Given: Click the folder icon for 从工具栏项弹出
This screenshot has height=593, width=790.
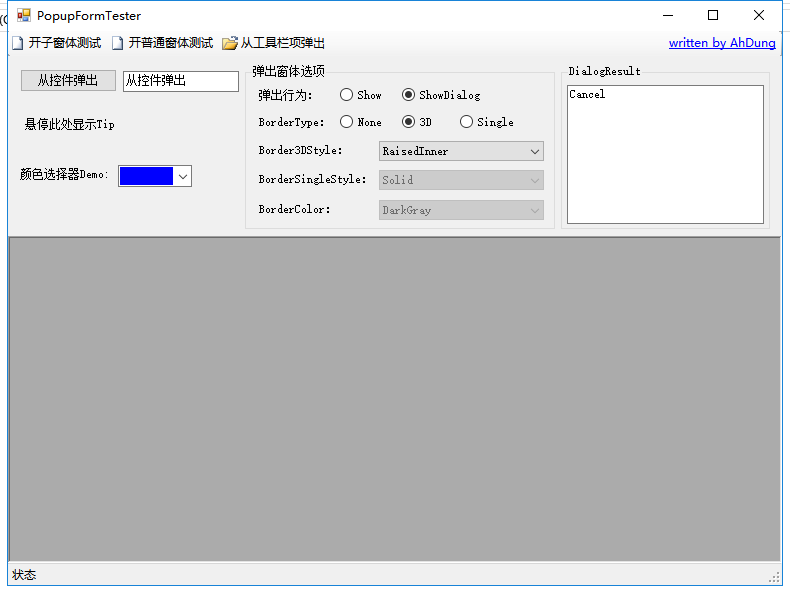Looking at the screenshot, I should (230, 43).
